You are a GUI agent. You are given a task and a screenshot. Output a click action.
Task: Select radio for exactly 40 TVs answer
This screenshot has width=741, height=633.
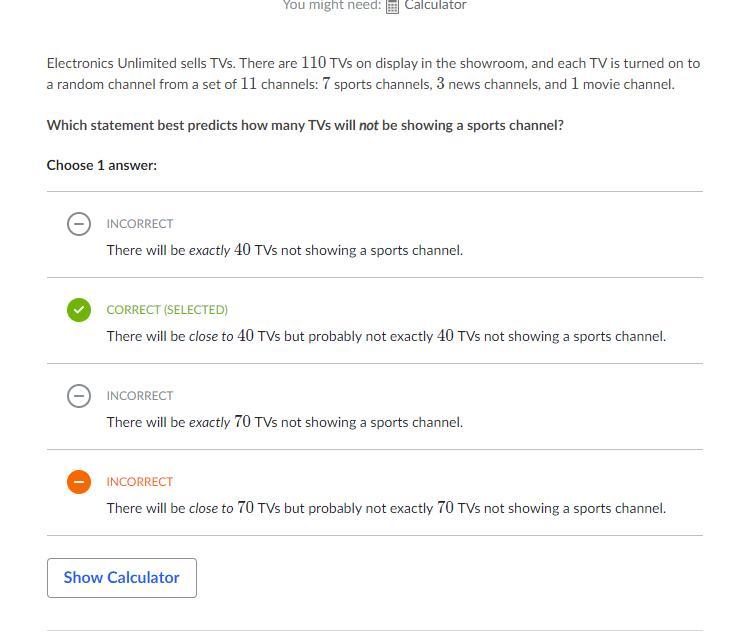coord(79,224)
